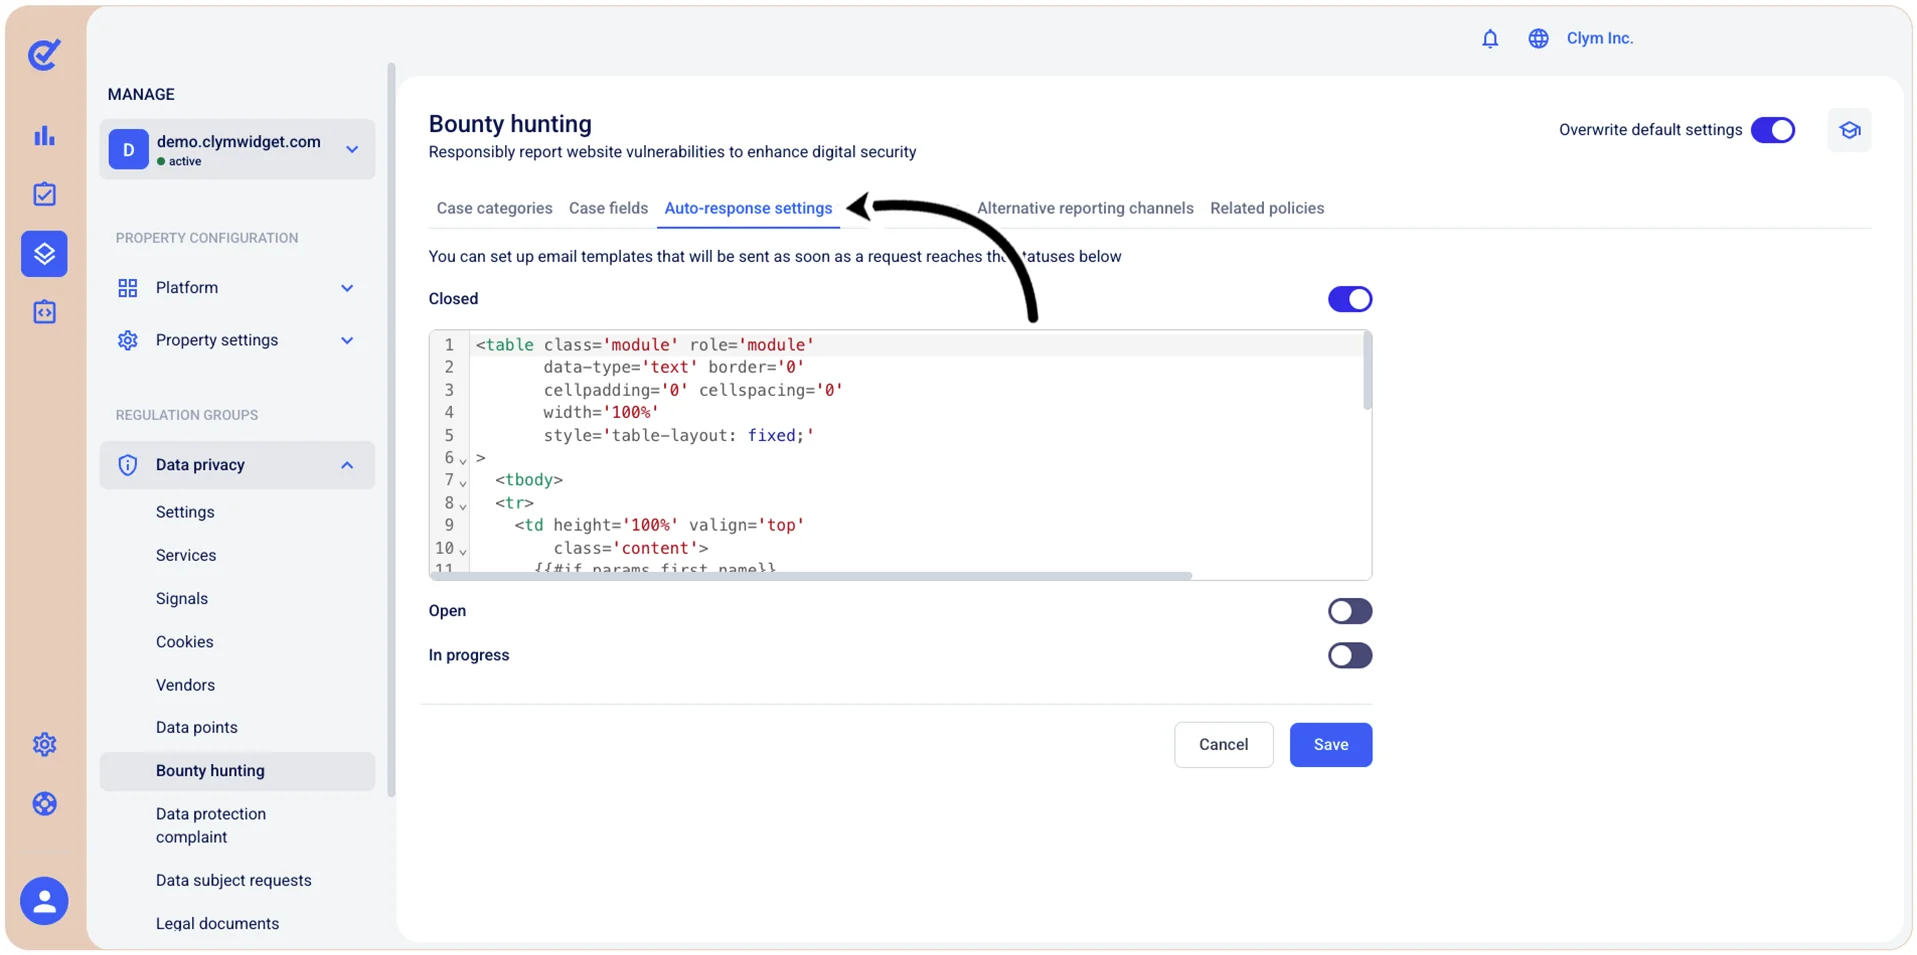
Task: Expand the Platform section chevron
Action: (347, 288)
